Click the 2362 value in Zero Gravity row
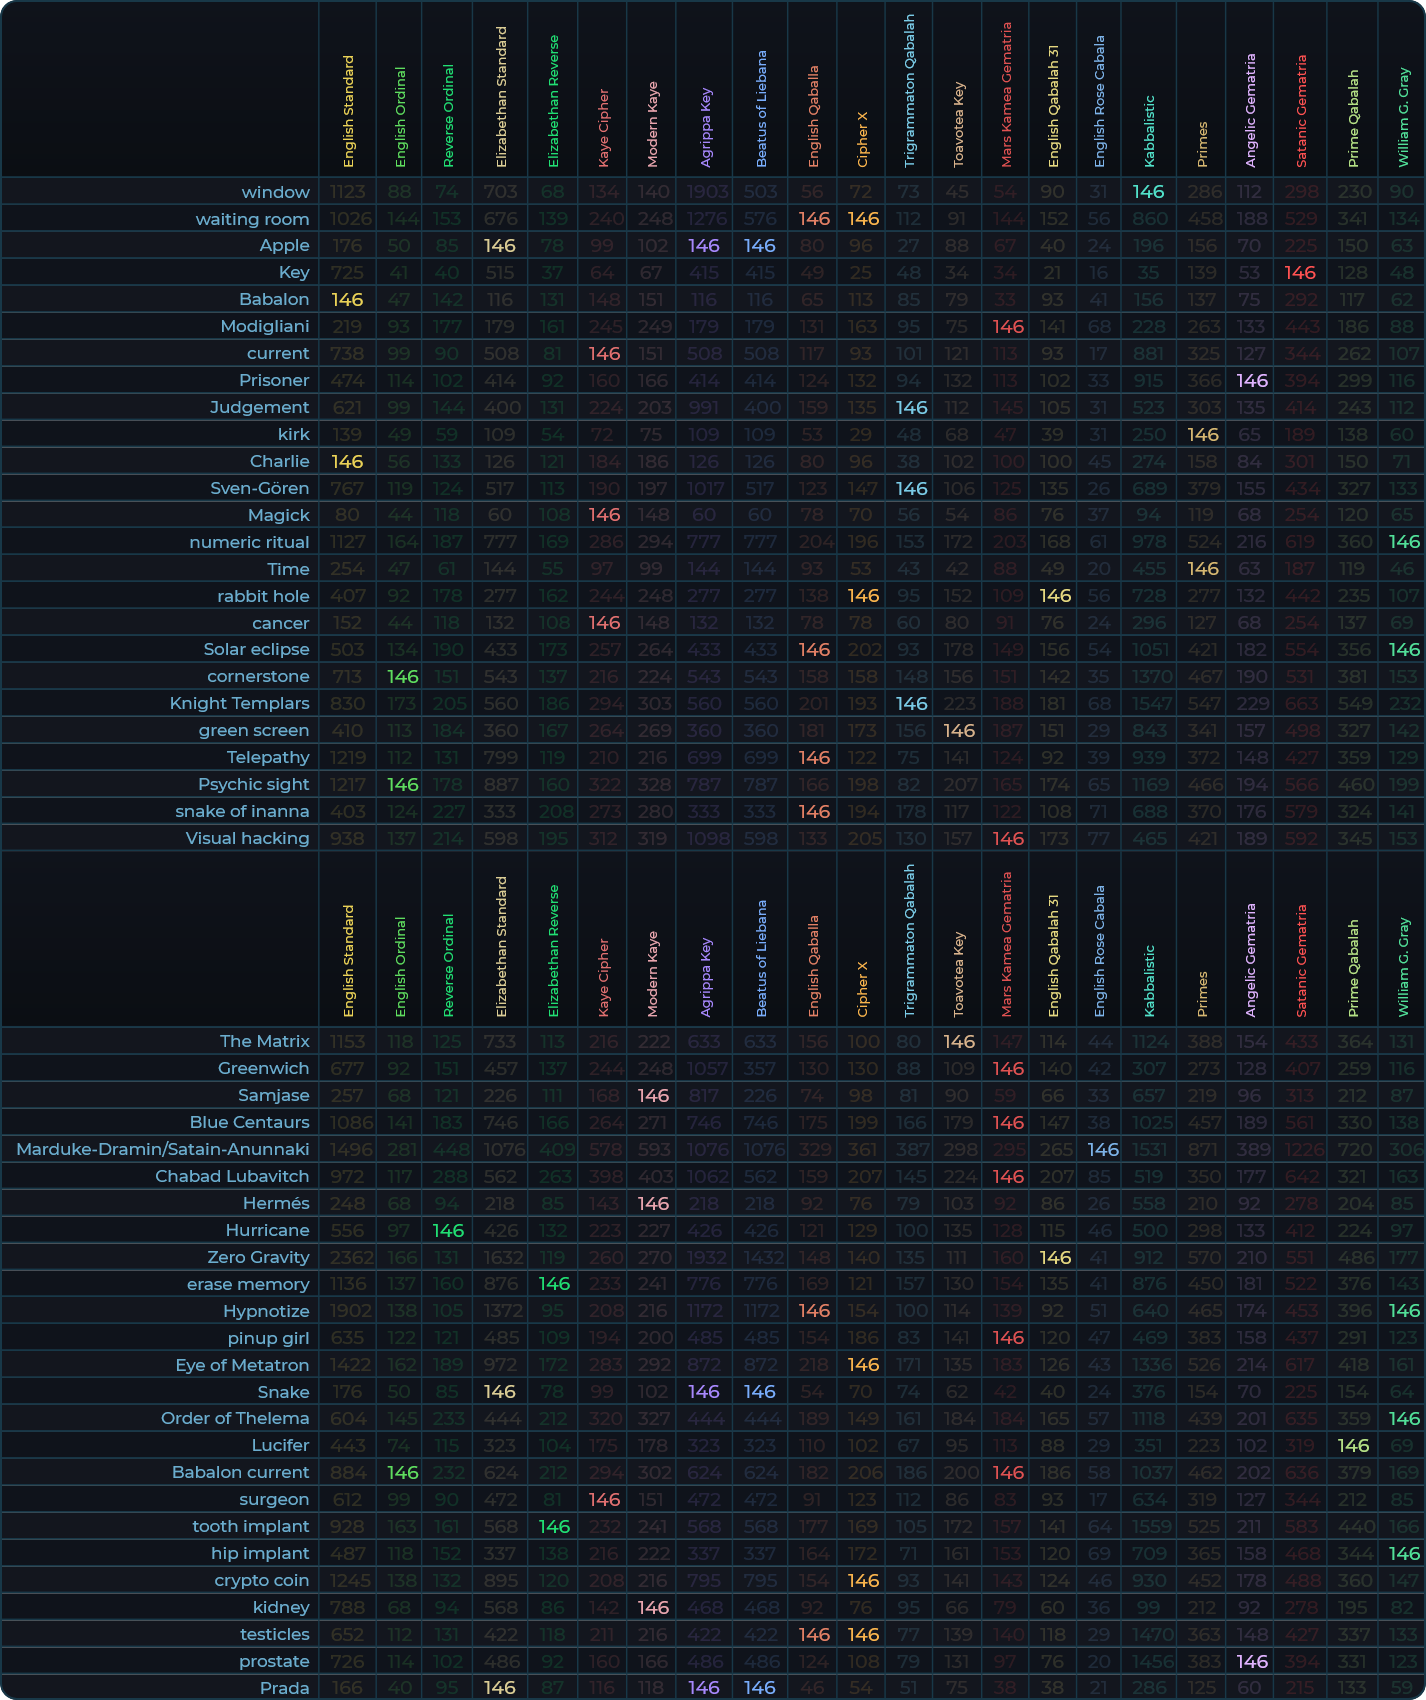1426x1700 pixels. tap(347, 1258)
